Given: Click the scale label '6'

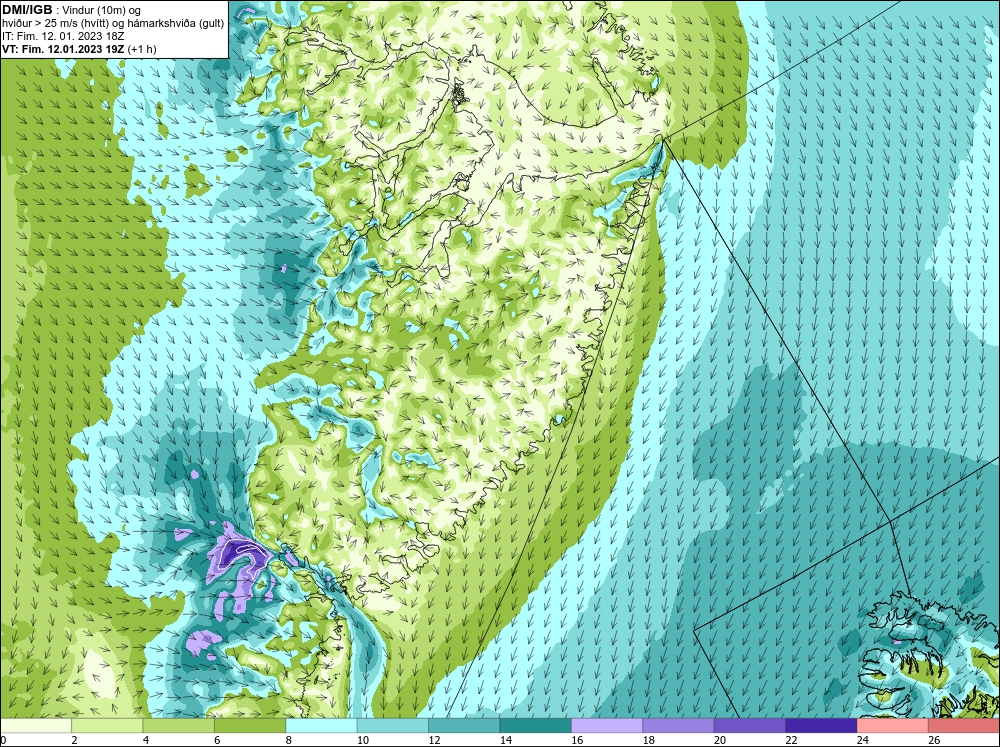Looking at the screenshot, I should point(217,740).
